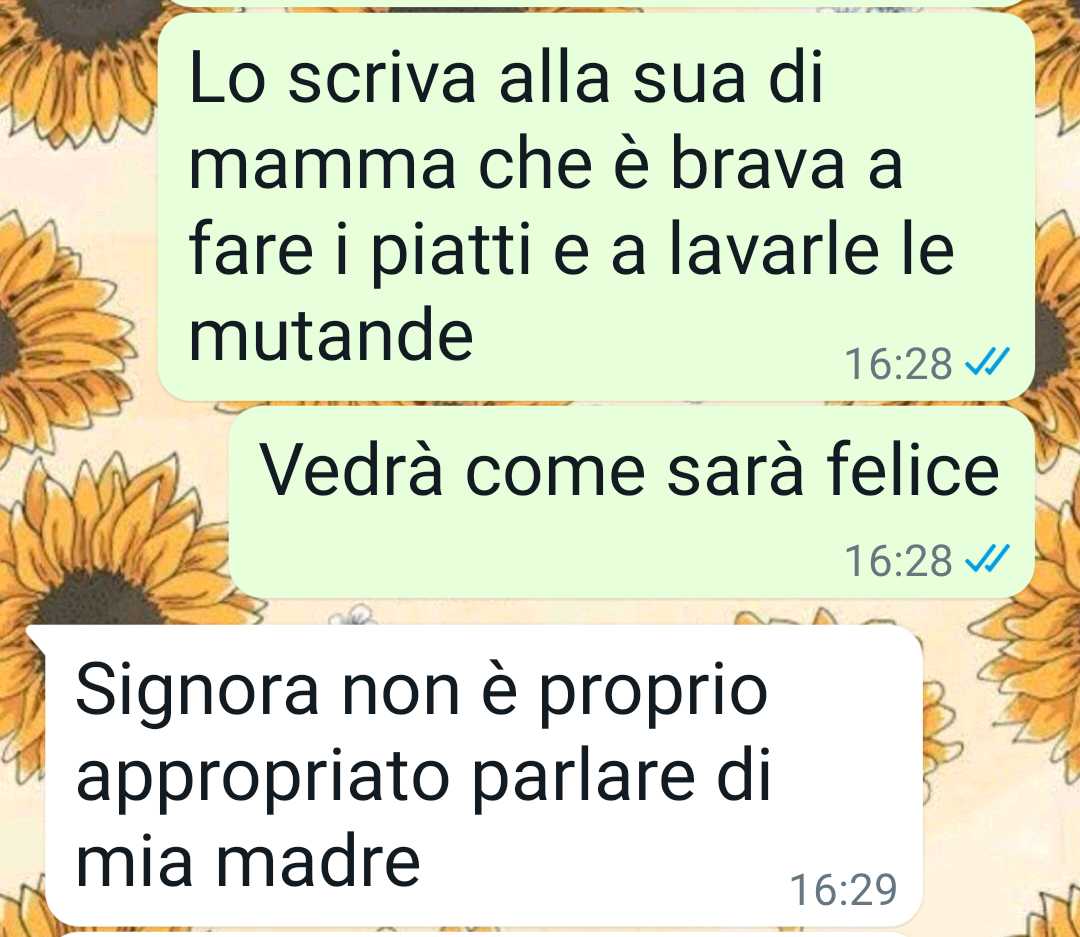Screen dimensions: 1080x937
Task: Tap blue double-check on the mutande message
Action: click(988, 361)
